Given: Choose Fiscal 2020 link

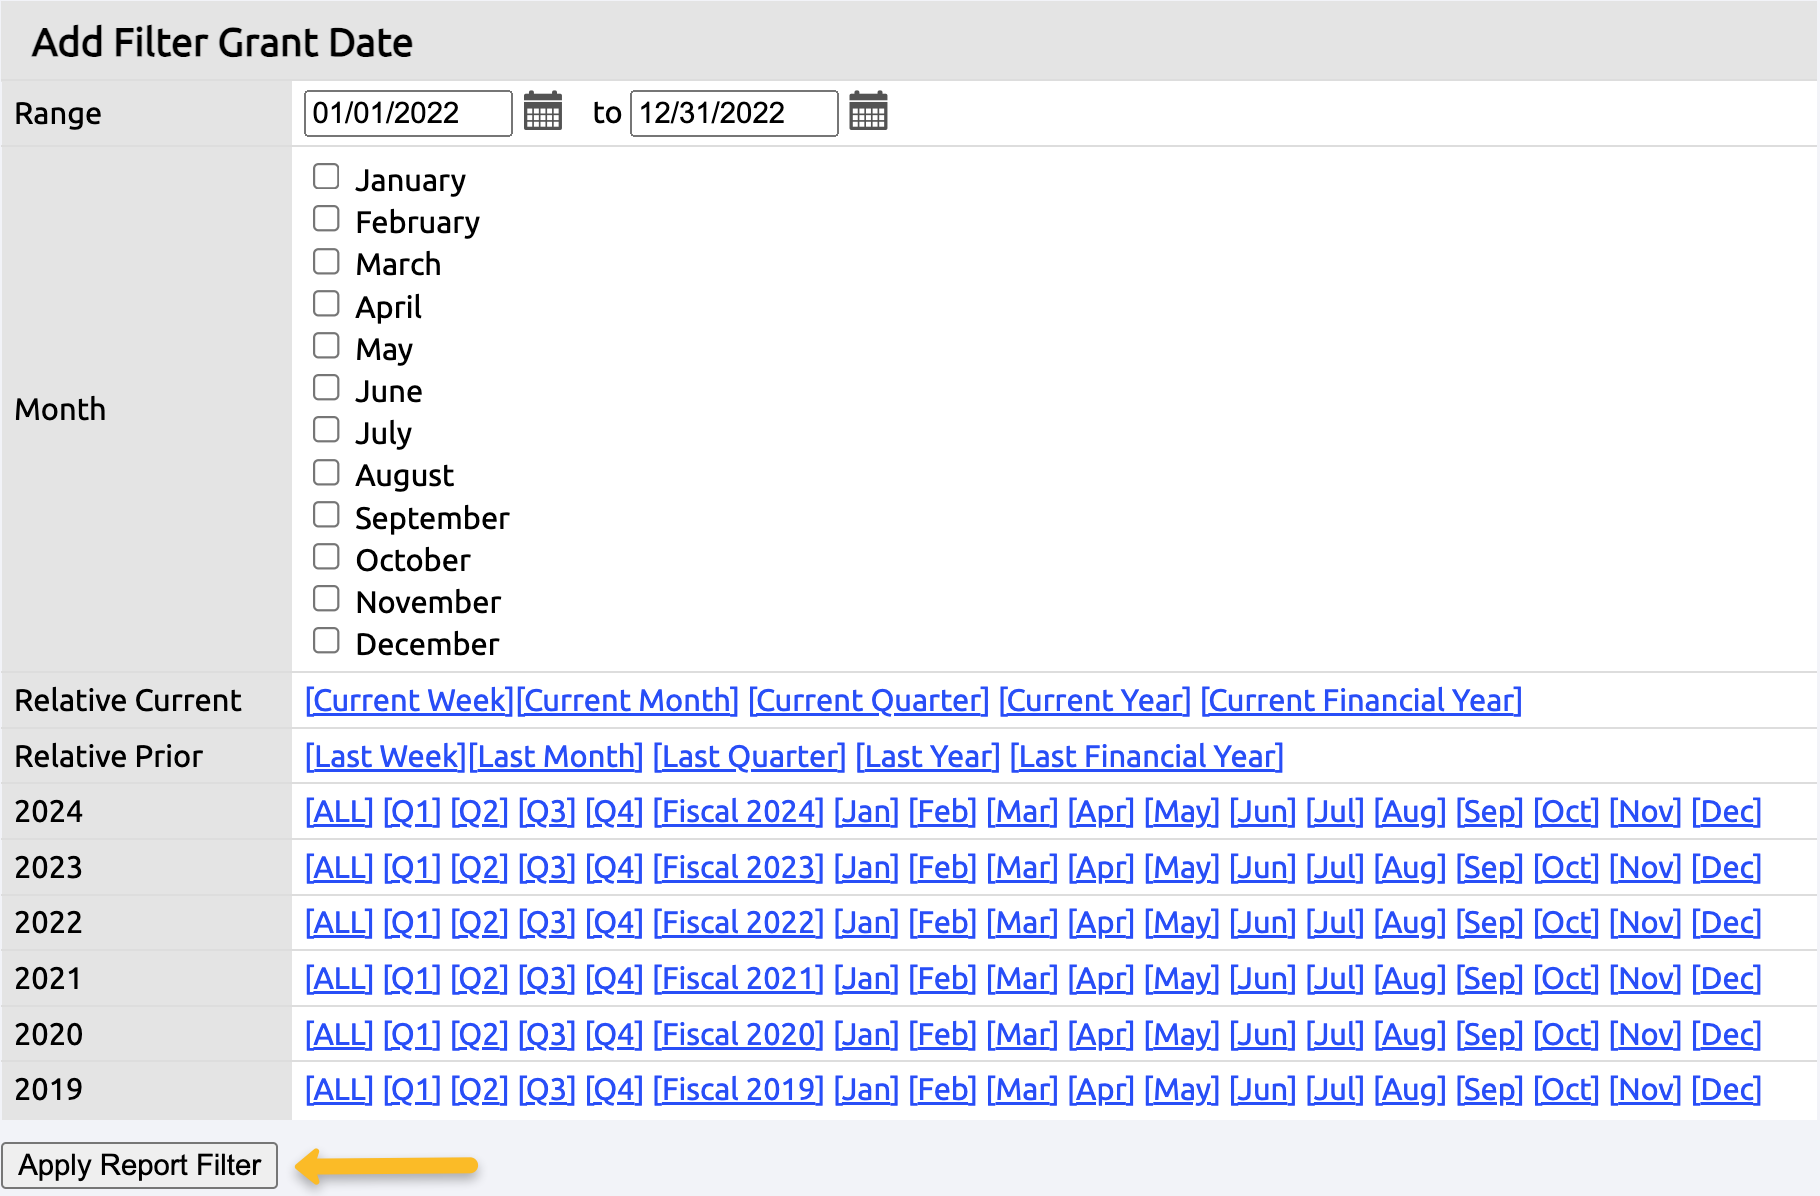Looking at the screenshot, I should 738,1034.
